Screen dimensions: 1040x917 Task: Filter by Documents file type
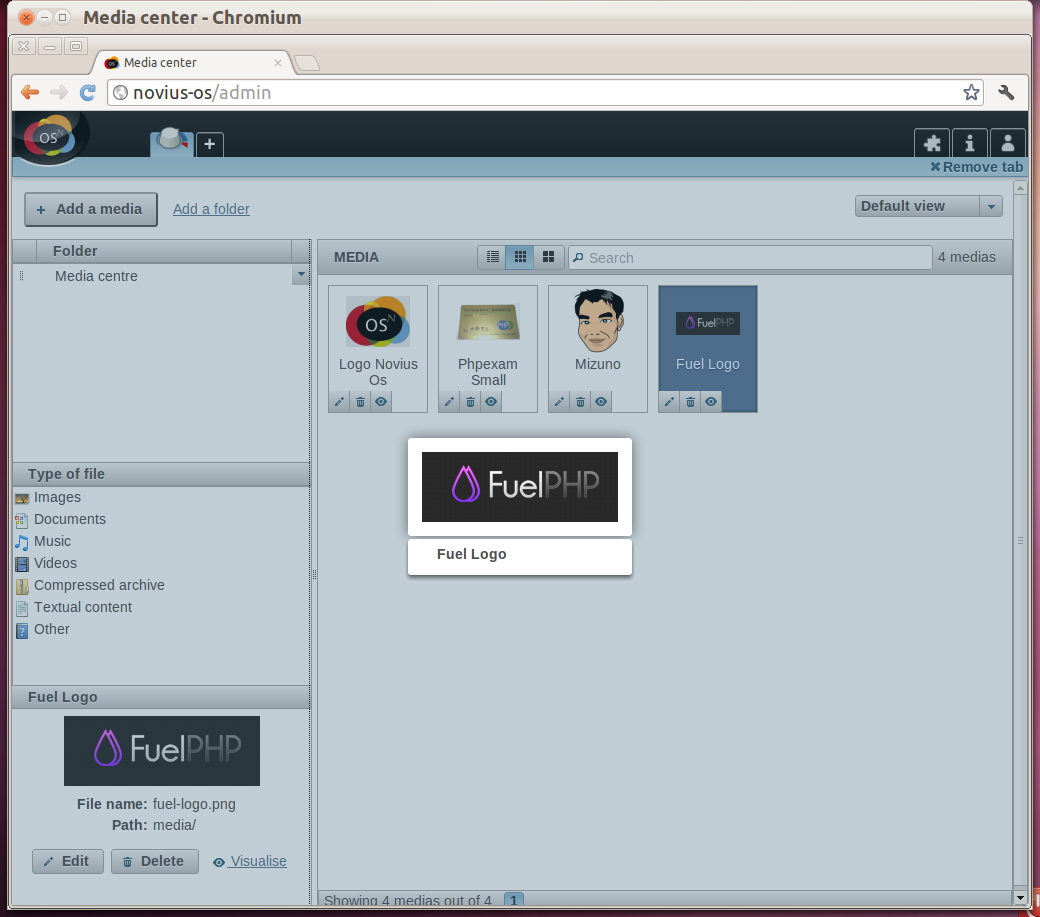pos(70,519)
